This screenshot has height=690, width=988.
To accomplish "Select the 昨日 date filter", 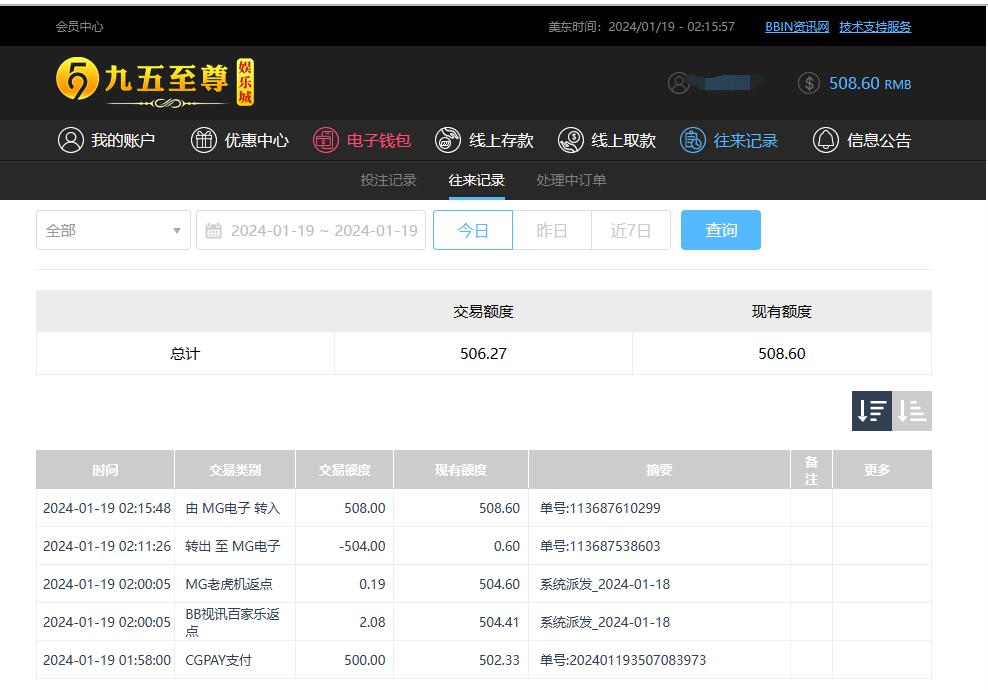I will pos(552,230).
